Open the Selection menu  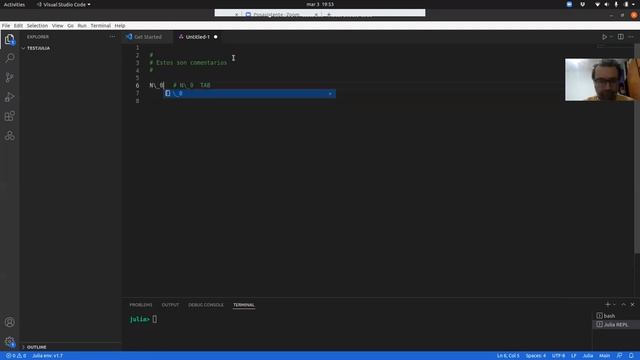pos(37,25)
